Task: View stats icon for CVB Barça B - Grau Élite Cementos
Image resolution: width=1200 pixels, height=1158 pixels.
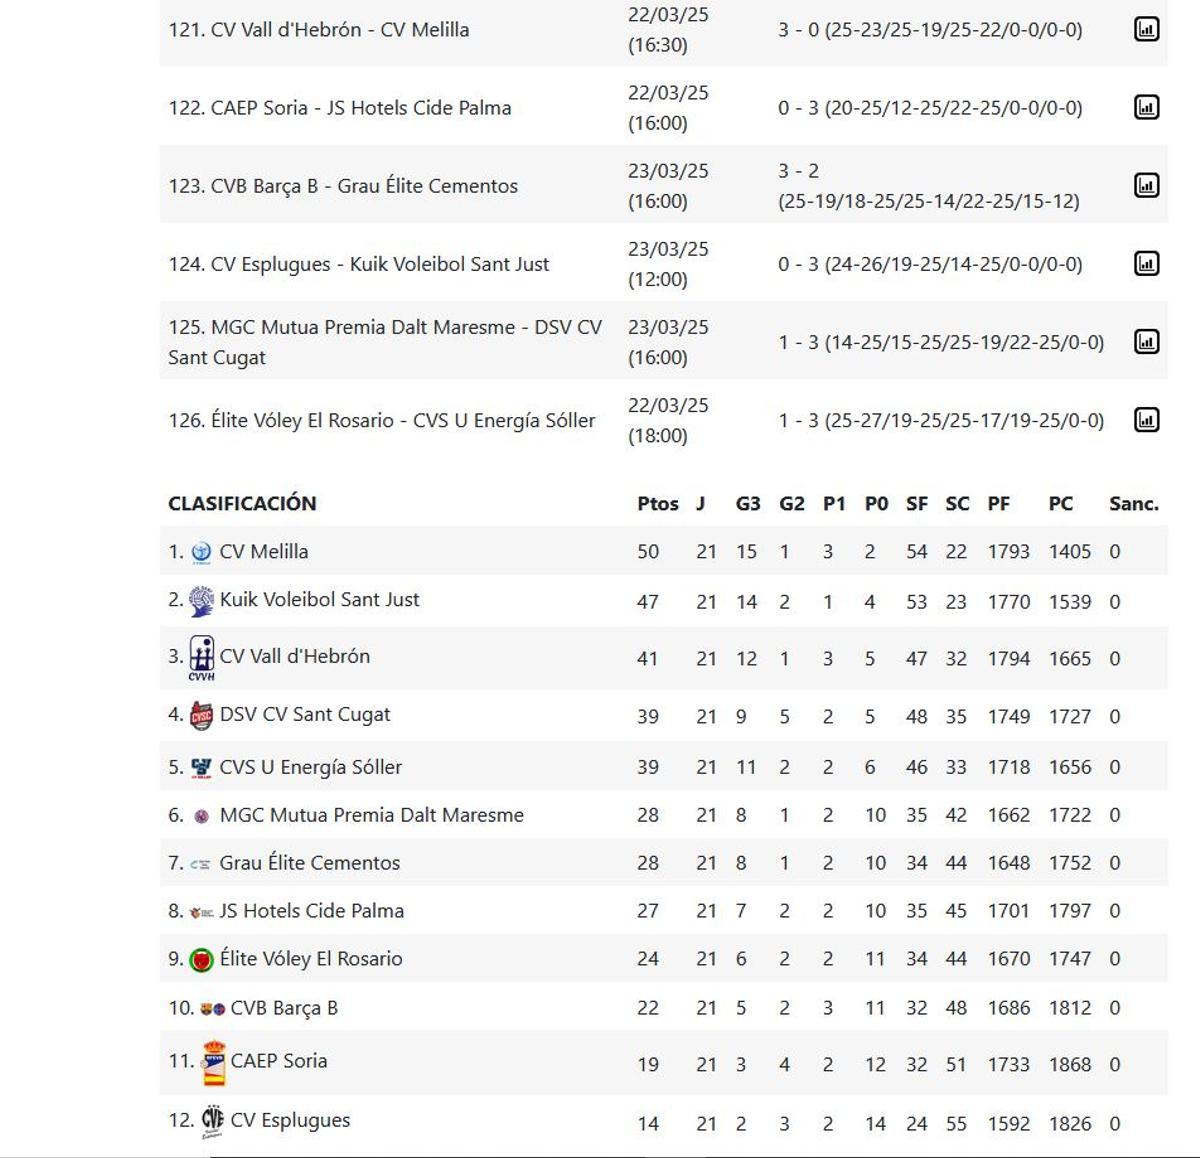Action: (1148, 185)
